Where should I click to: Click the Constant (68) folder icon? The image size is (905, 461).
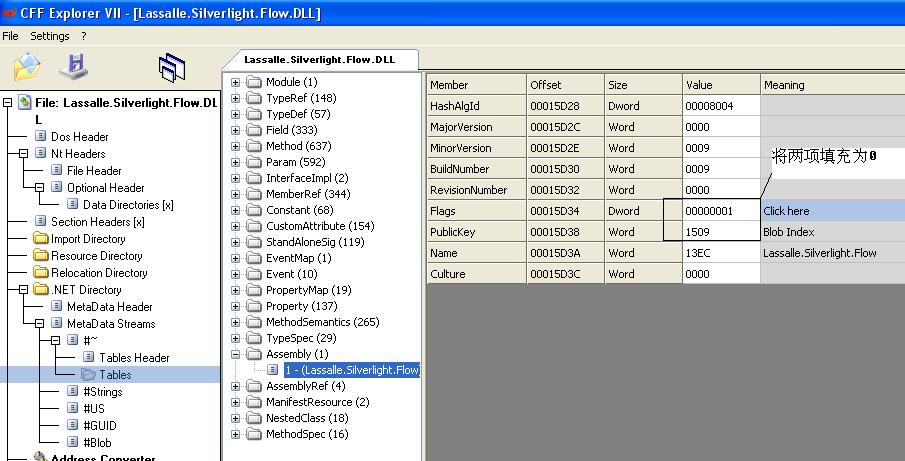[x=254, y=210]
